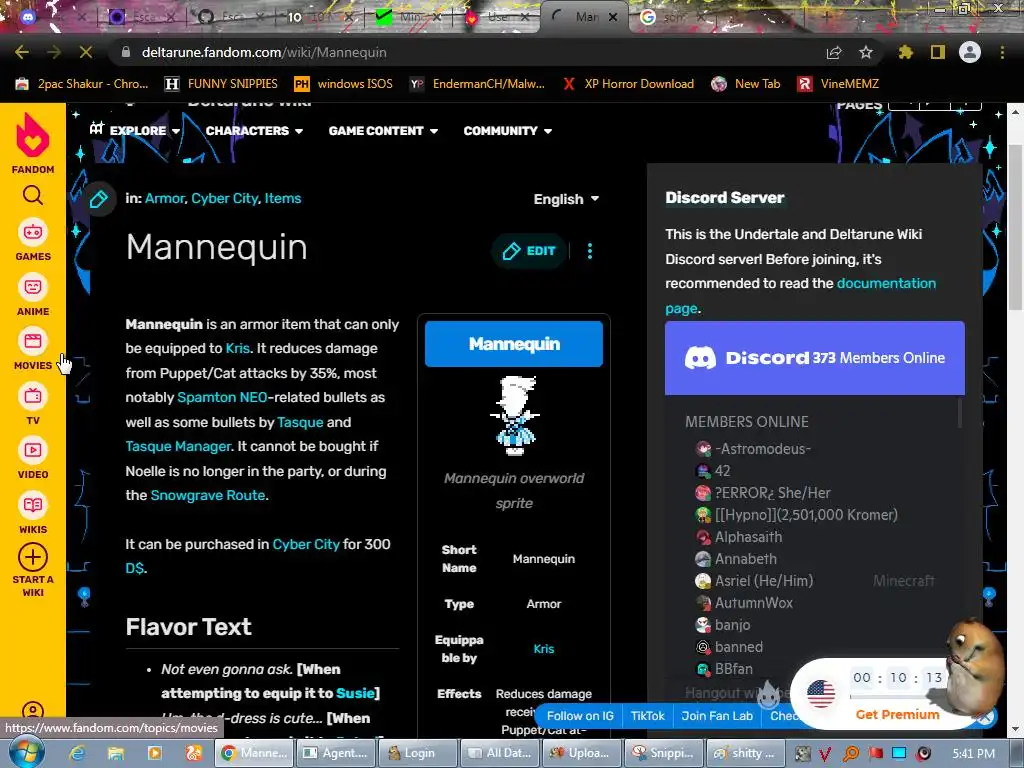This screenshot has width=1024, height=768.
Task: Click the Mannequin overworld sprite image
Action: [515, 415]
